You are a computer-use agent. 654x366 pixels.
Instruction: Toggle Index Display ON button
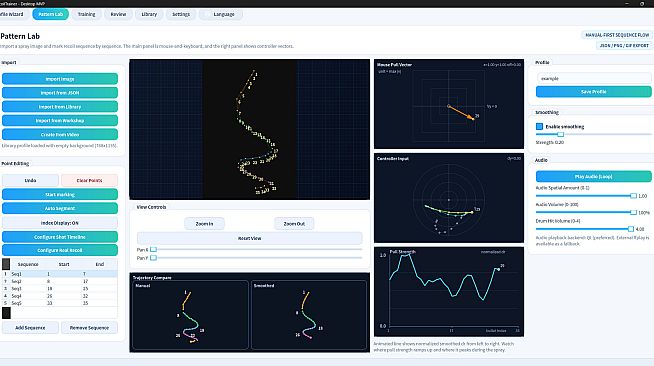click(x=60, y=223)
